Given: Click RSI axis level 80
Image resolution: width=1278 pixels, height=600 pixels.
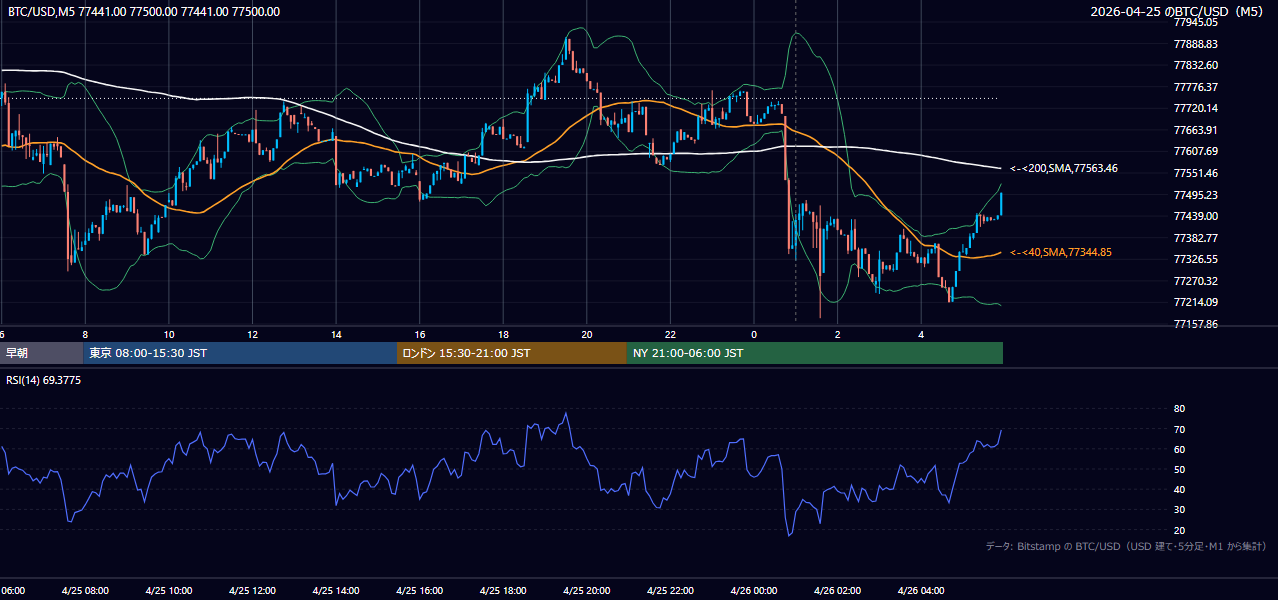Looking at the screenshot, I should [1179, 409].
